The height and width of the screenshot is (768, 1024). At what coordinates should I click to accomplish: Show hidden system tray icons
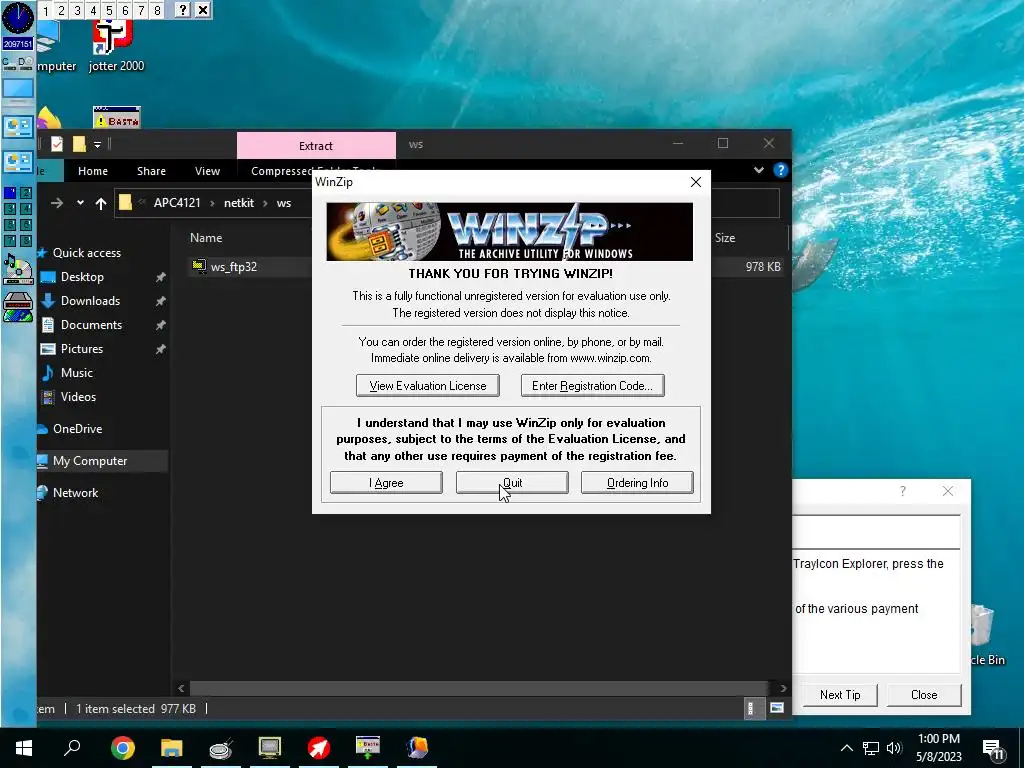[x=846, y=748]
